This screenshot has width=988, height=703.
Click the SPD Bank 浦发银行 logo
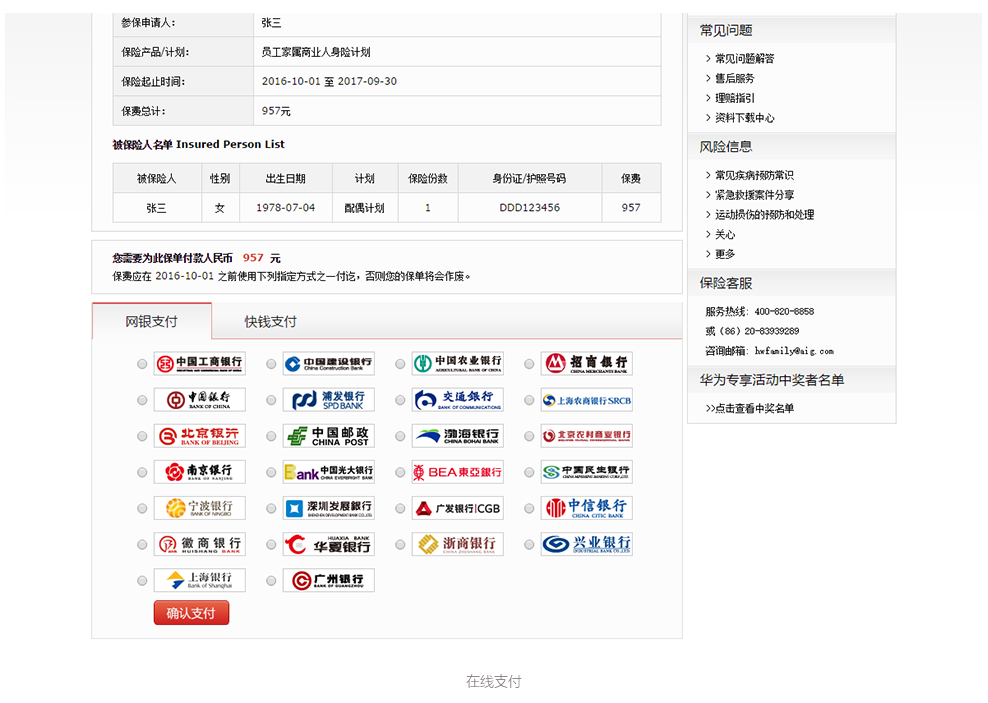[x=328, y=400]
